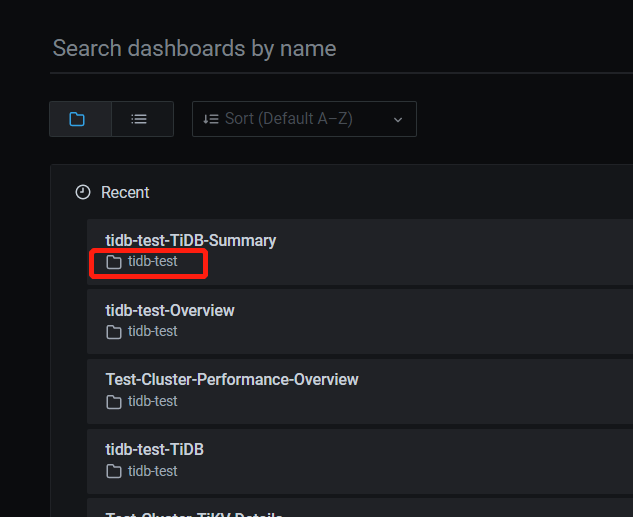Open the Sort (Default A–Z) dropdown
Screen dimensions: 633x517
304,119
